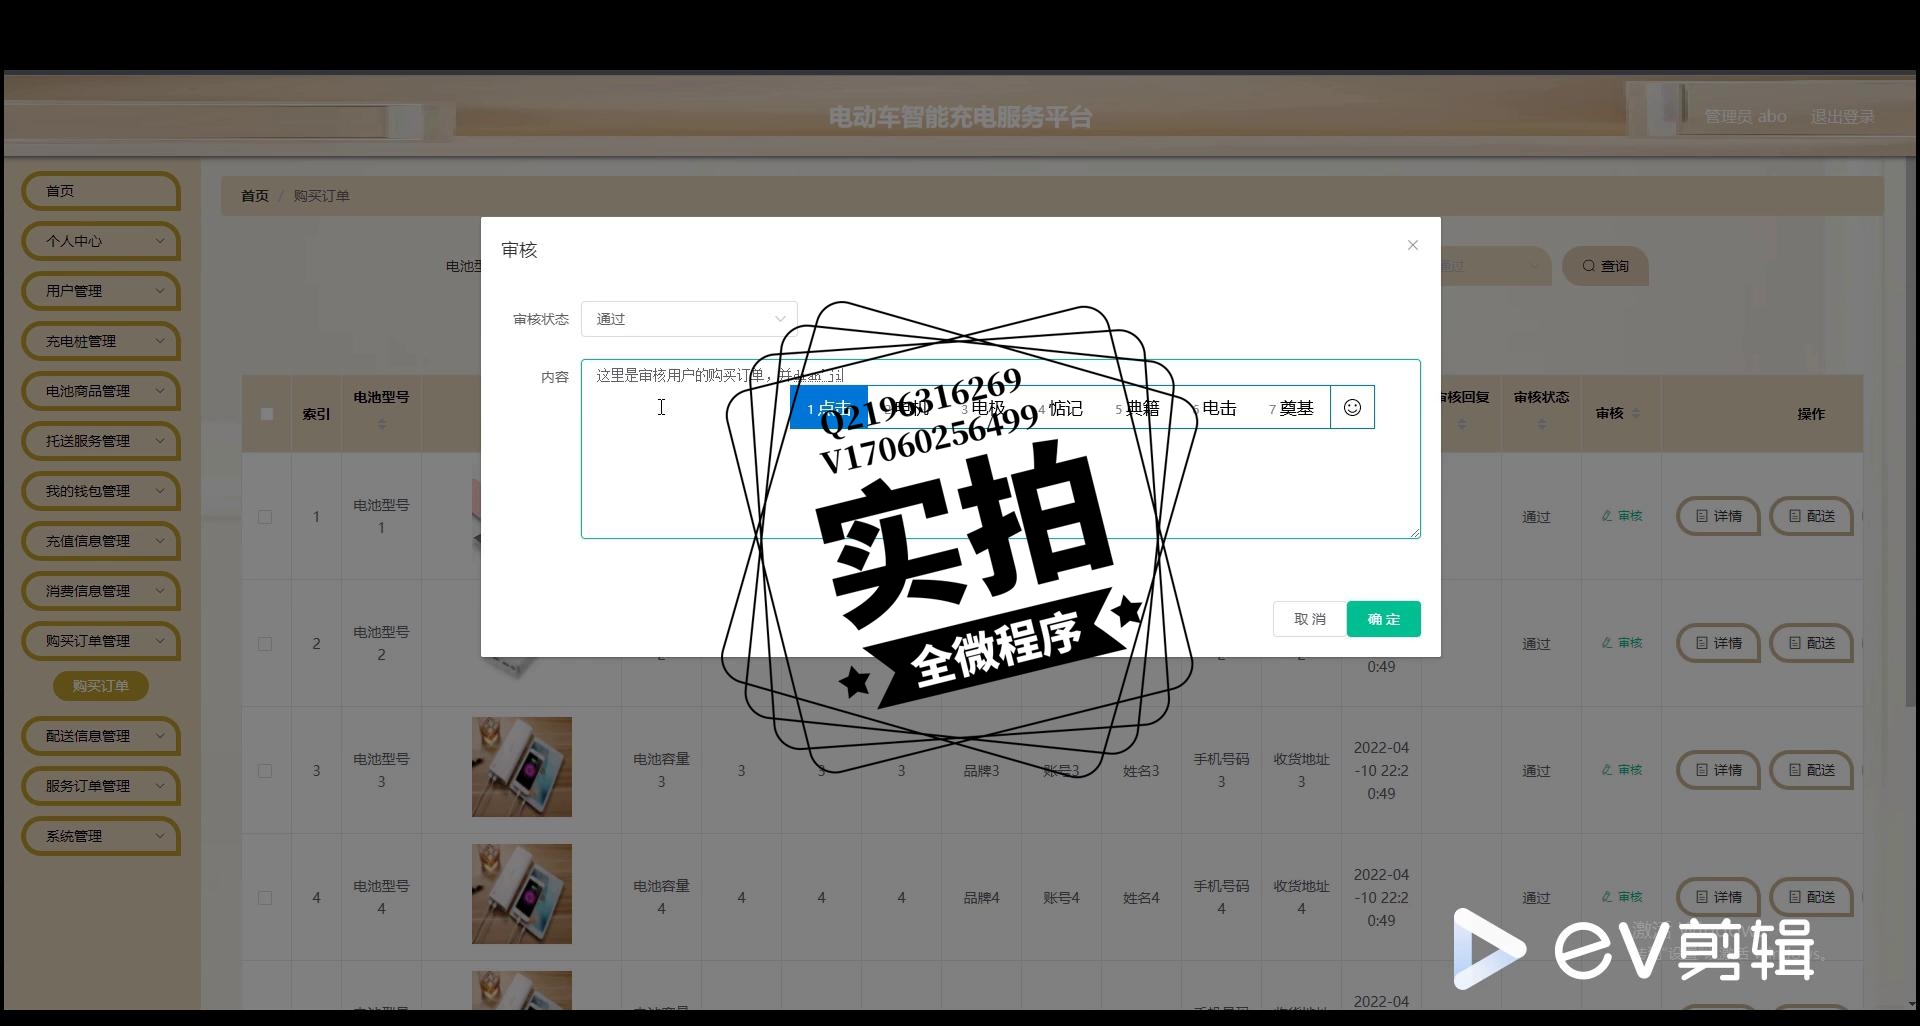Open the battery product thumbnail in row 4
This screenshot has width=1920, height=1026.
[x=522, y=894]
